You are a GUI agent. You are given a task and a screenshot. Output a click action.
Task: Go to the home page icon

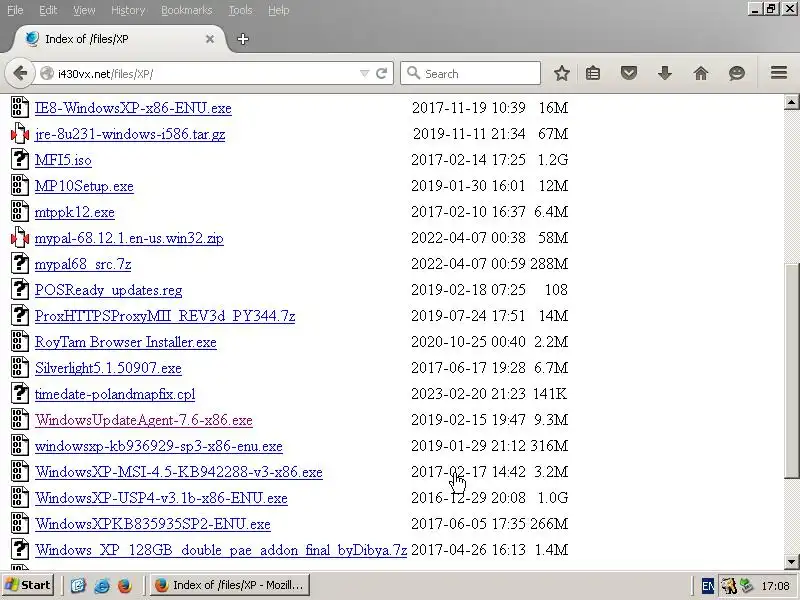[x=701, y=73]
